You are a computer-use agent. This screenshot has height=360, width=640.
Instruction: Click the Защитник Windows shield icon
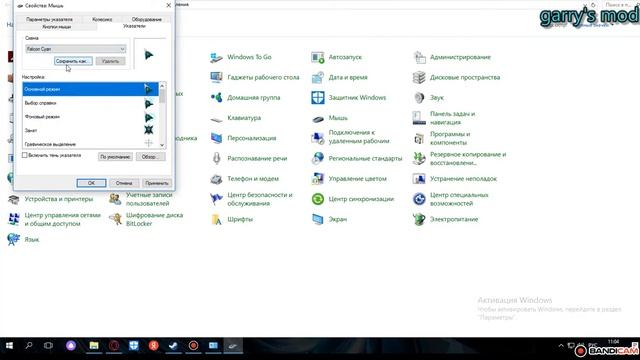(x=318, y=98)
